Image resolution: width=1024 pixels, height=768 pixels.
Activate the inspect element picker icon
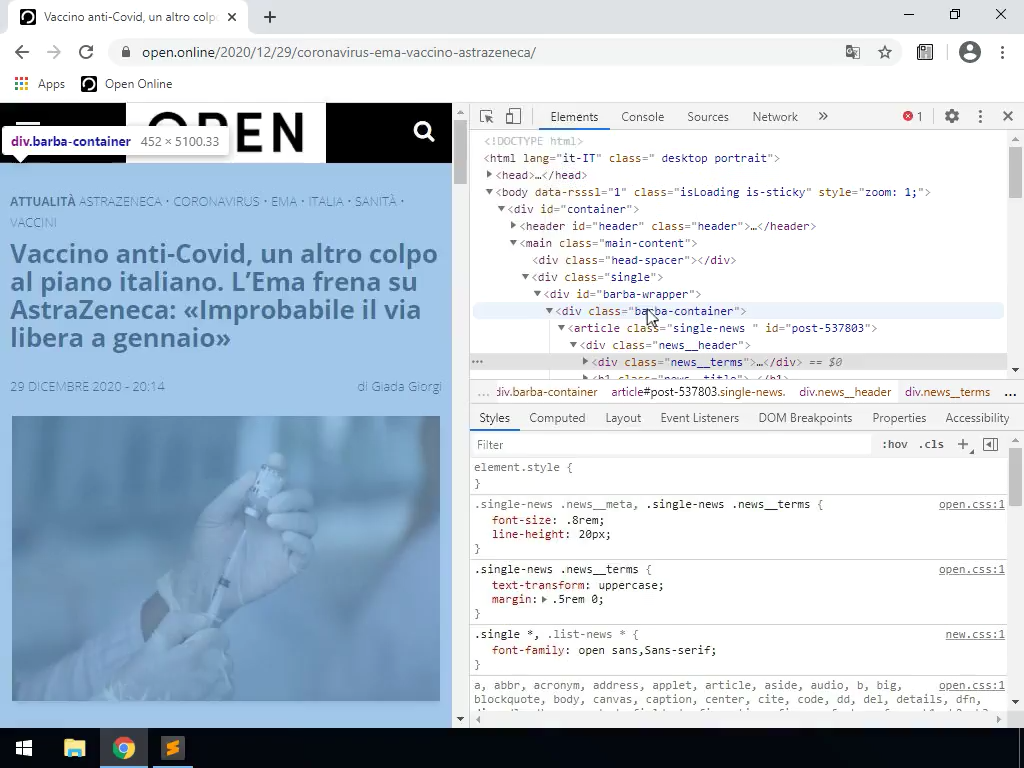click(487, 116)
